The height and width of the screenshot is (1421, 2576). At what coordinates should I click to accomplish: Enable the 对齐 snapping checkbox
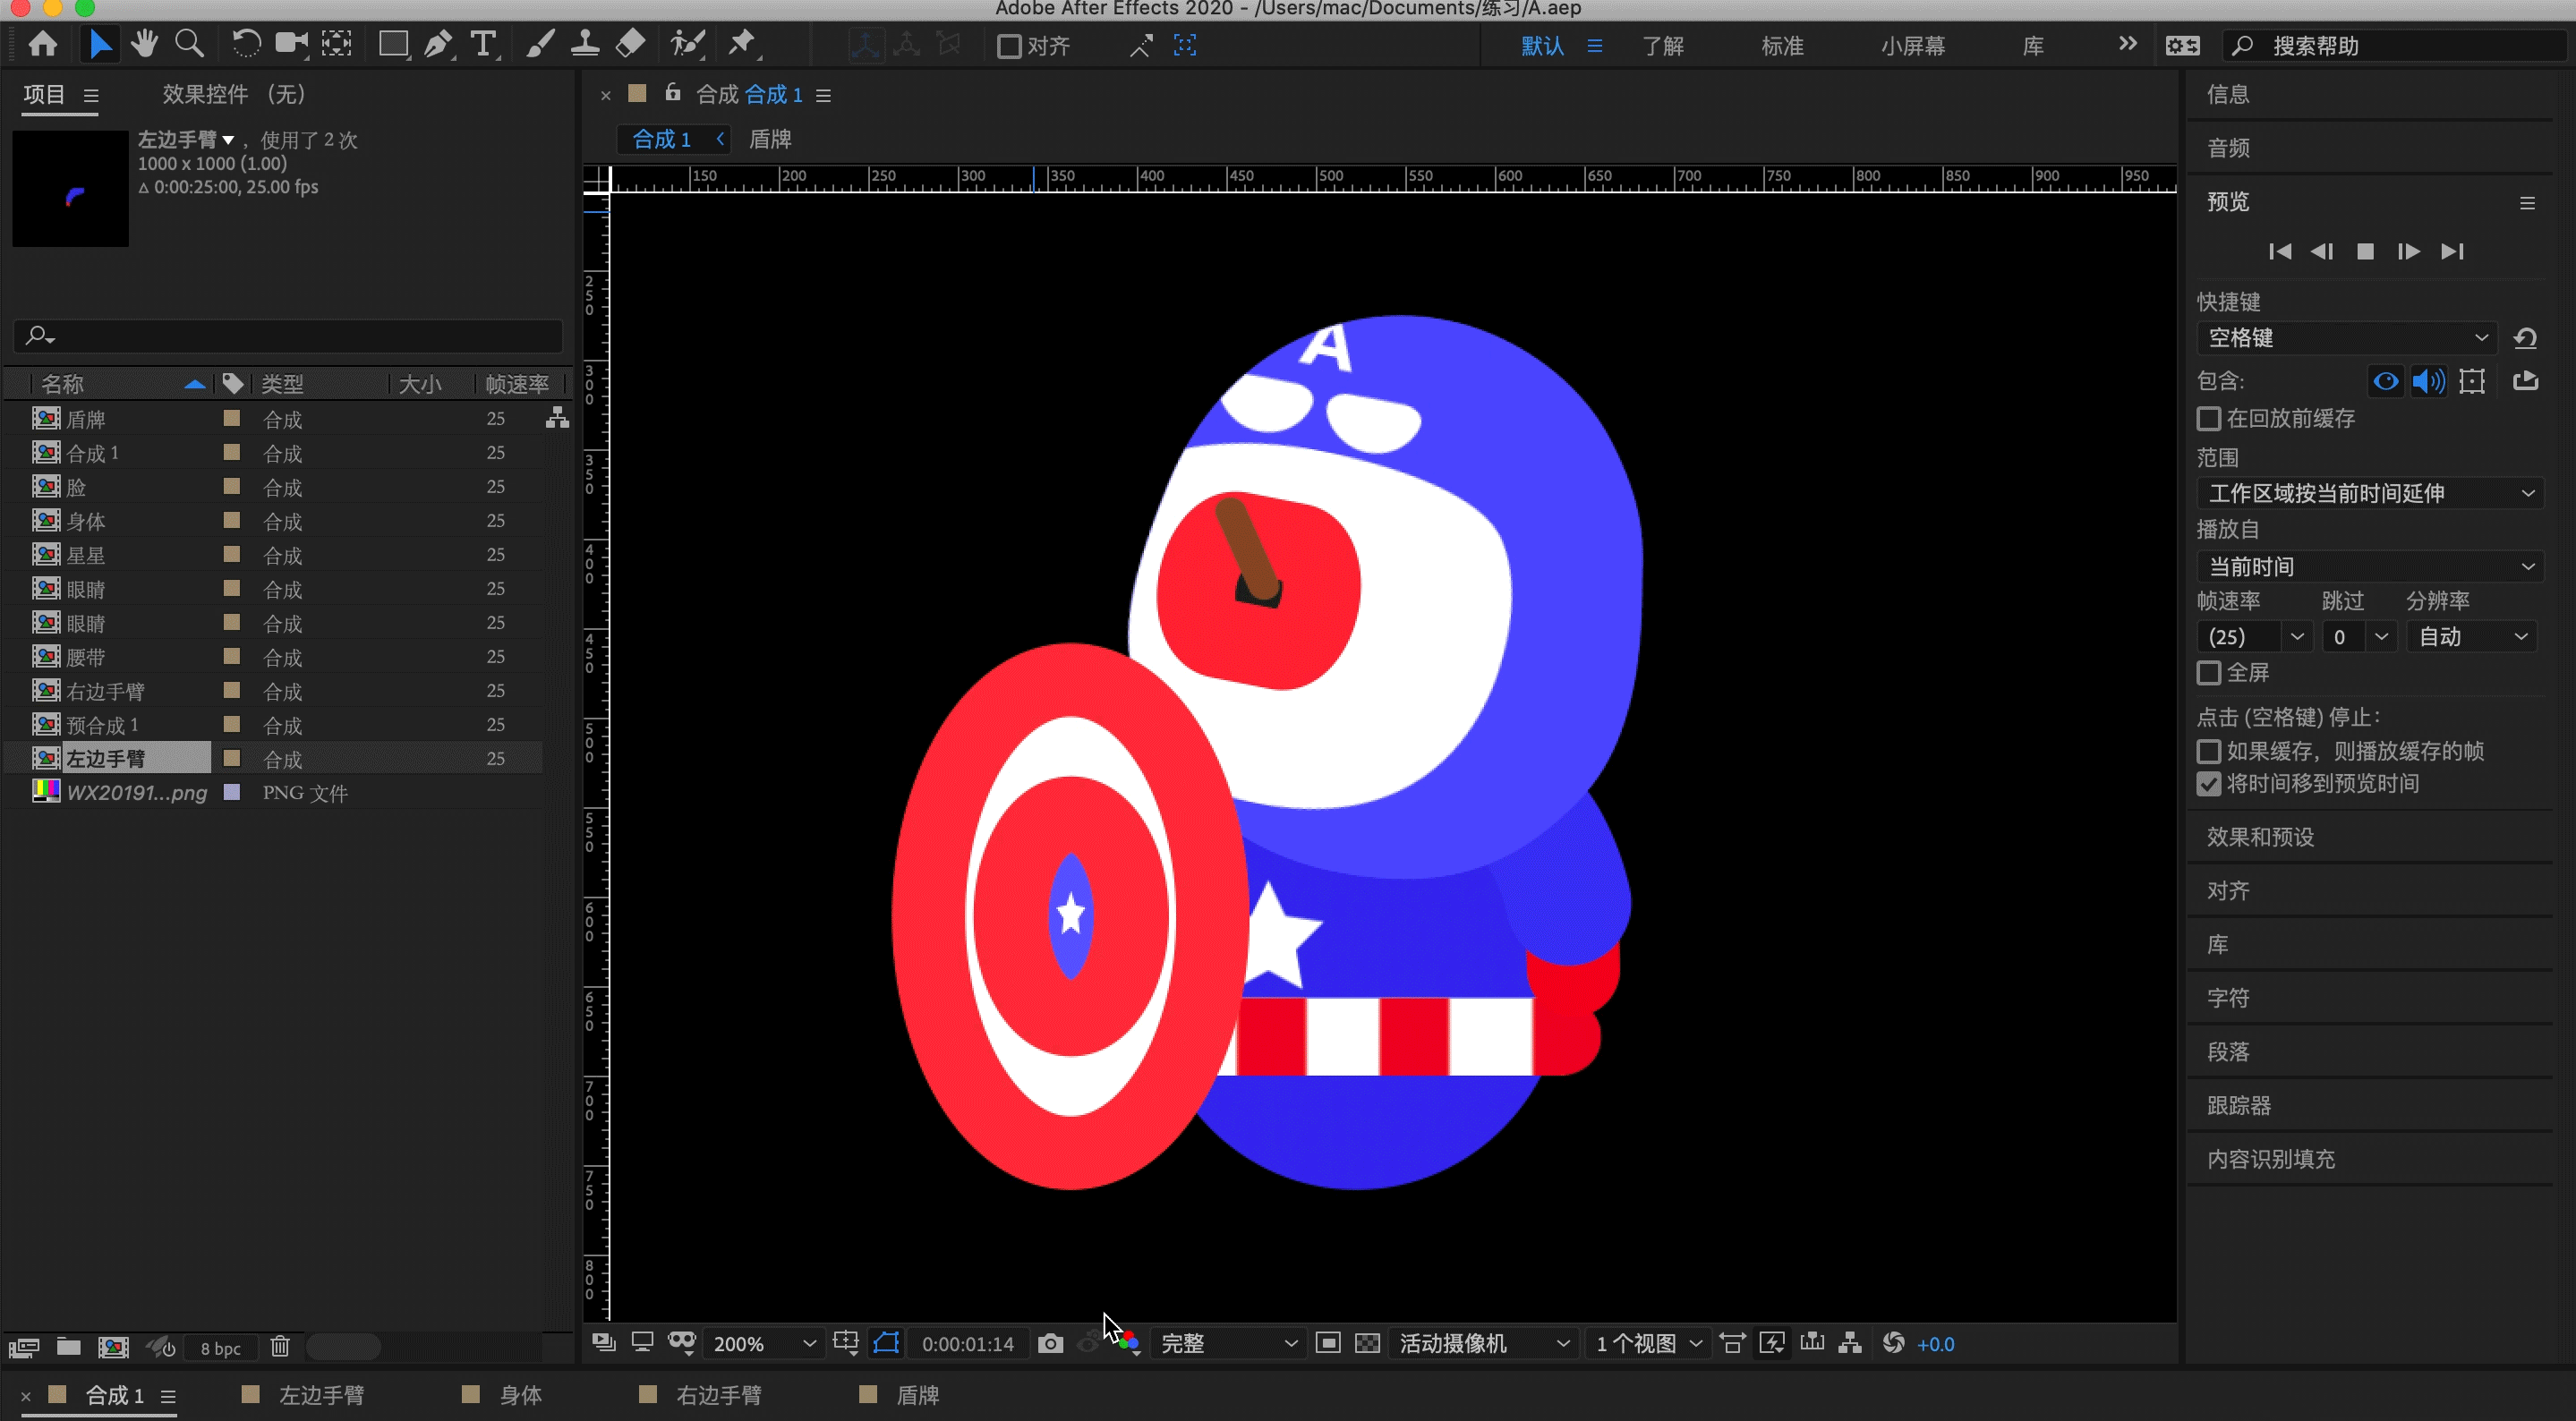(1010, 46)
